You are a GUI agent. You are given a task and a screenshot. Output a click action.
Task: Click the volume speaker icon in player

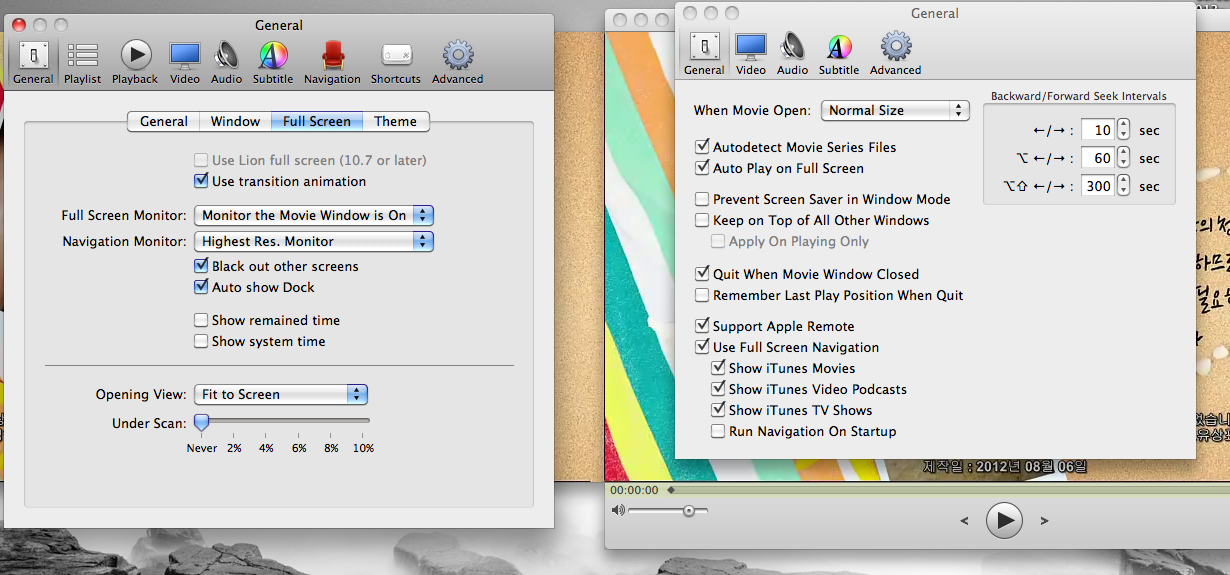tap(618, 510)
